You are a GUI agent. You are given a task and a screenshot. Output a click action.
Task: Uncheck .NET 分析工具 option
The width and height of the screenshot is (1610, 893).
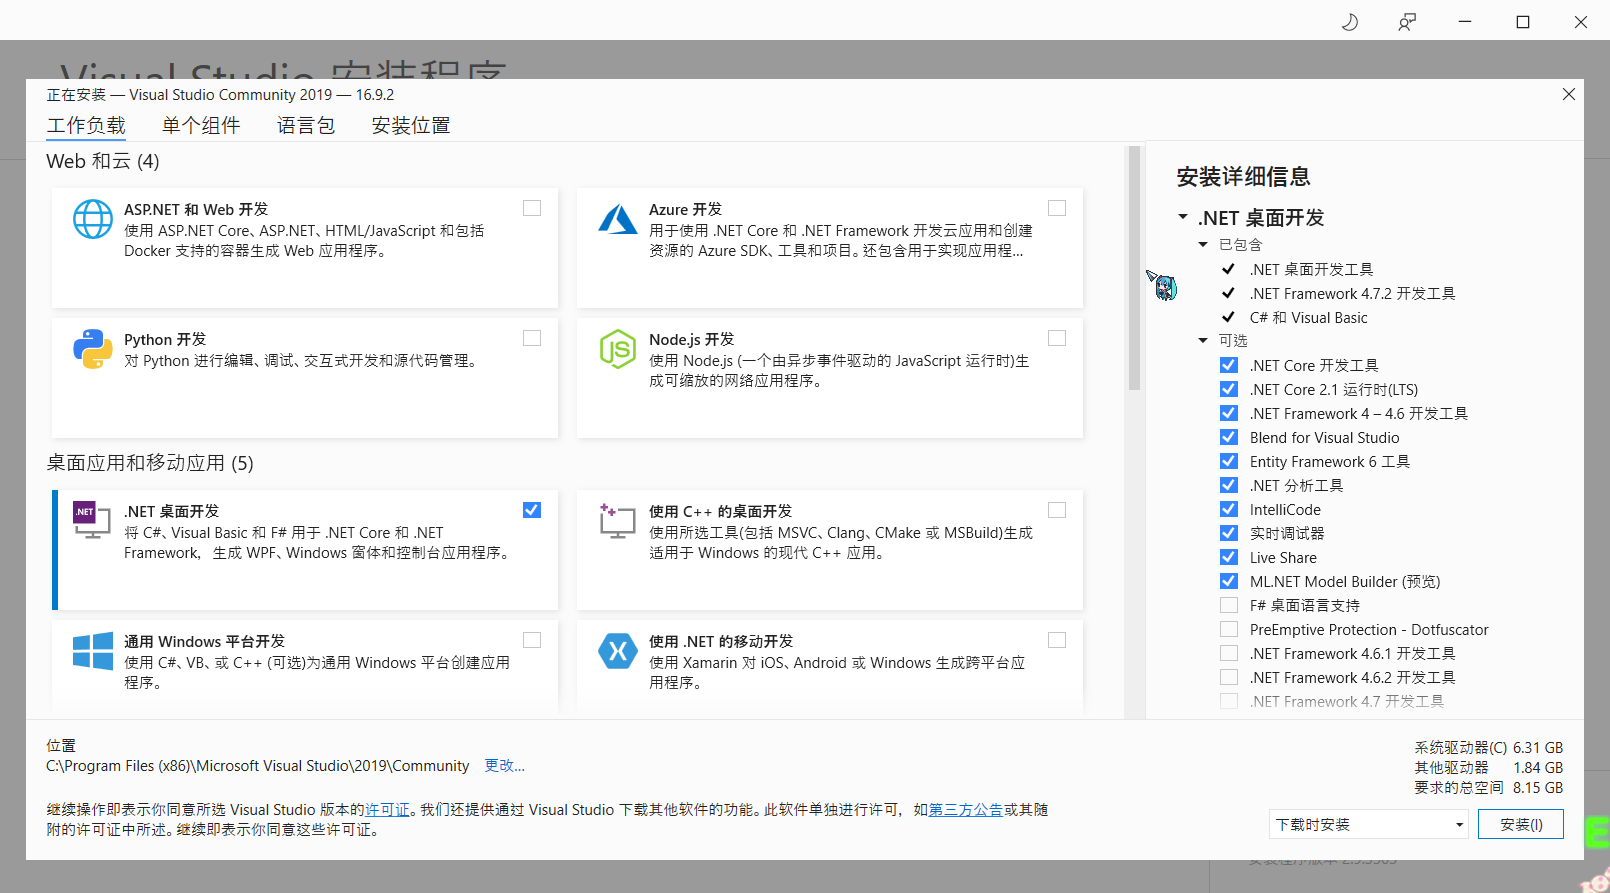tap(1229, 485)
